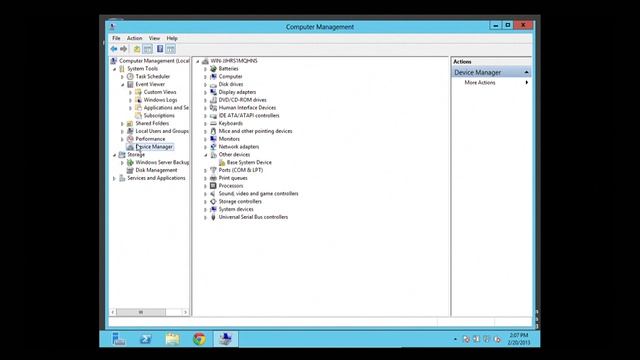Collapse the Event Viewer node
The image size is (640, 360).
click(122, 84)
